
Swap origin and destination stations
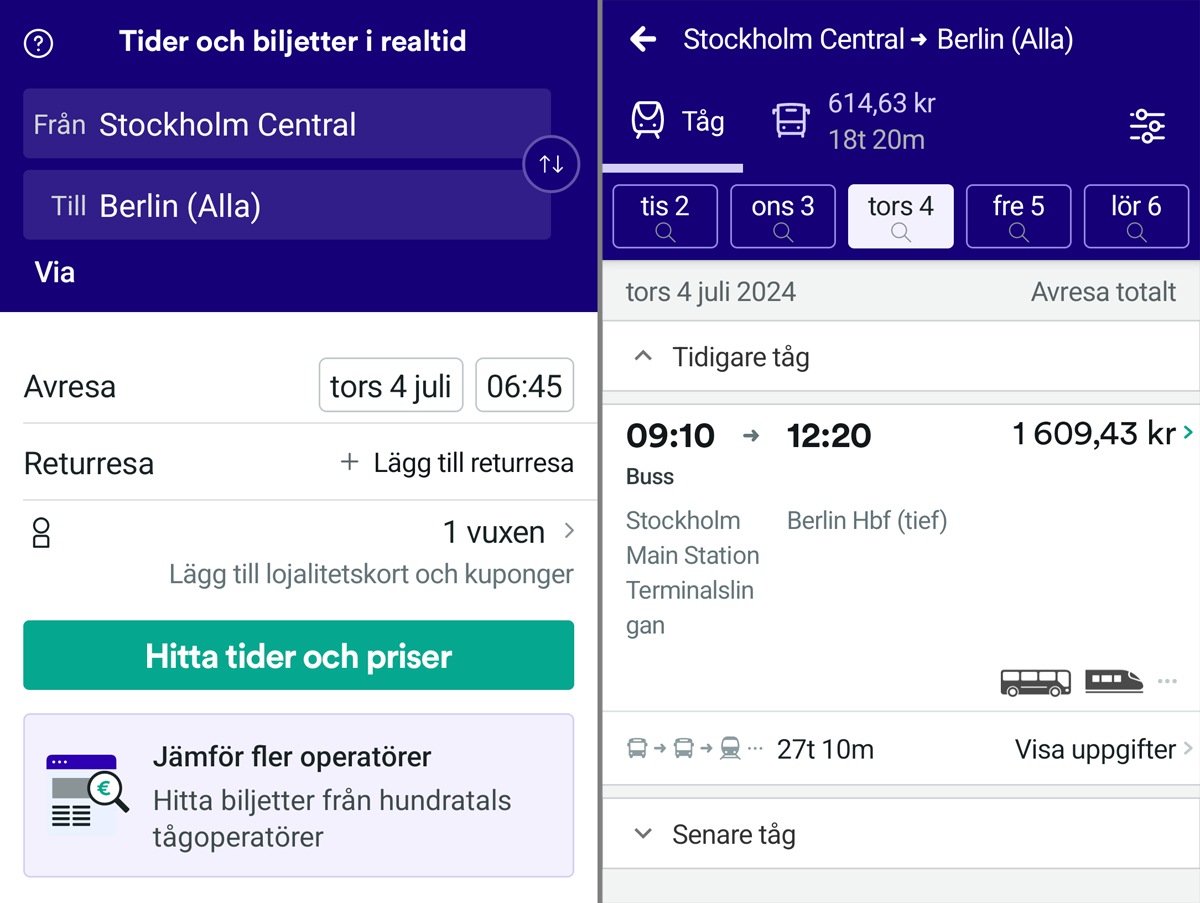pyautogui.click(x=551, y=165)
